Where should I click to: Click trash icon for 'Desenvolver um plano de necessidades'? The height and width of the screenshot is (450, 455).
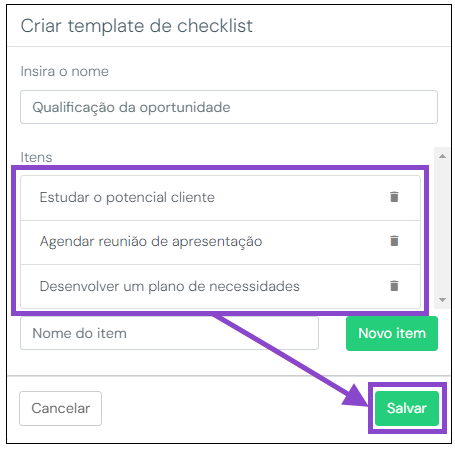(x=394, y=286)
